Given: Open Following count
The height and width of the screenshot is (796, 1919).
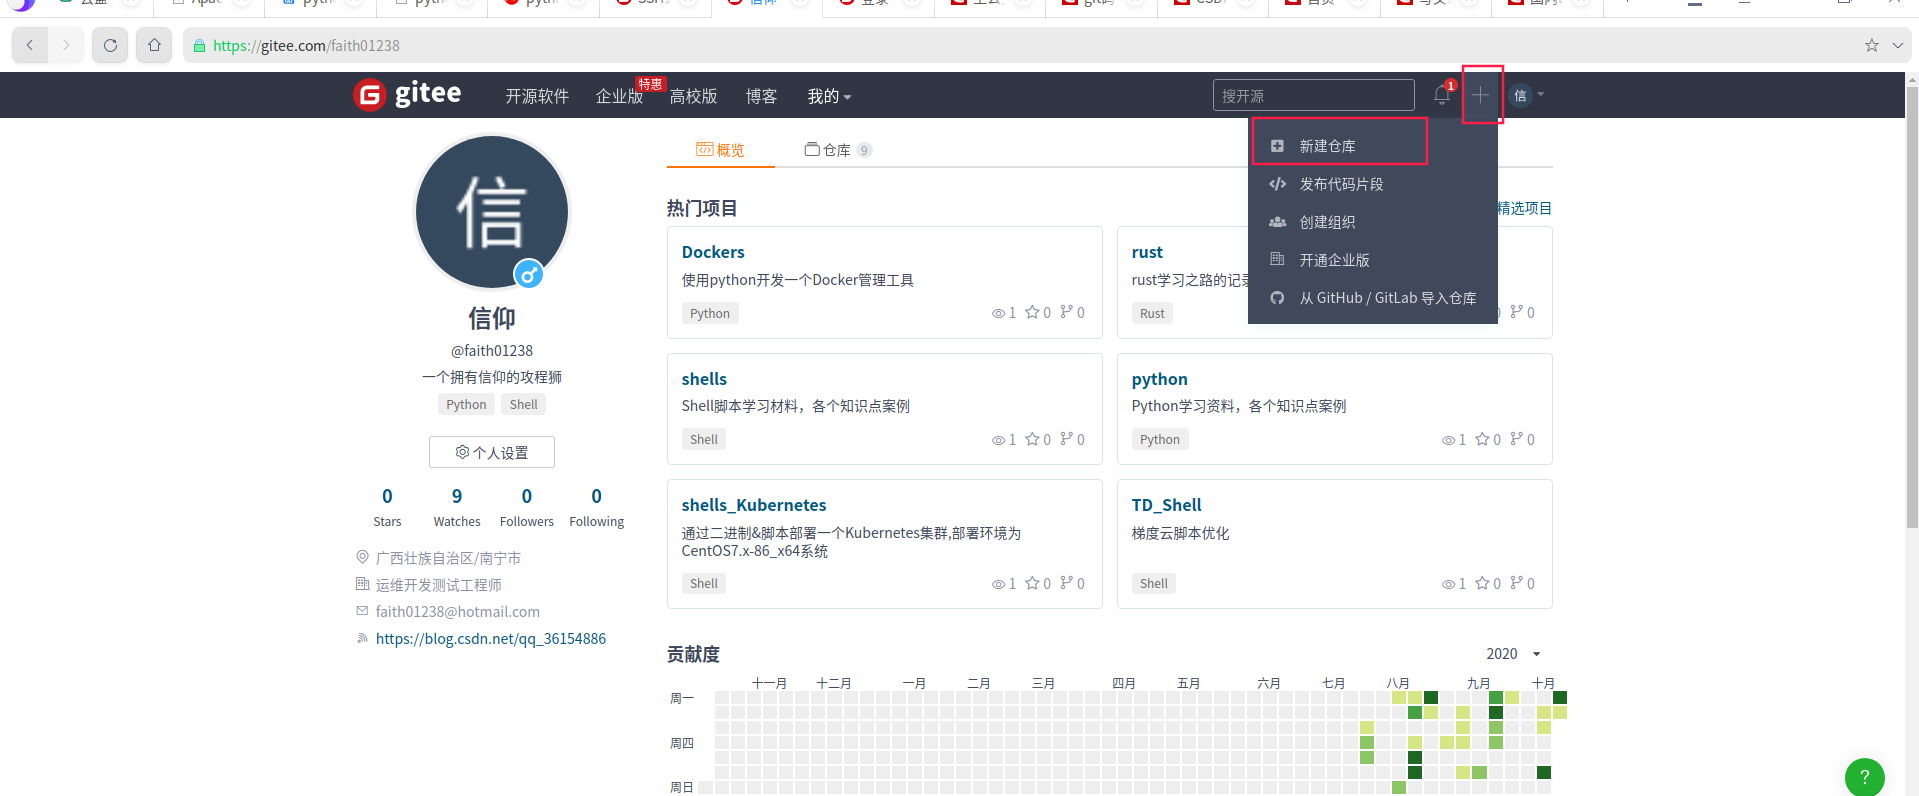Looking at the screenshot, I should [x=597, y=507].
